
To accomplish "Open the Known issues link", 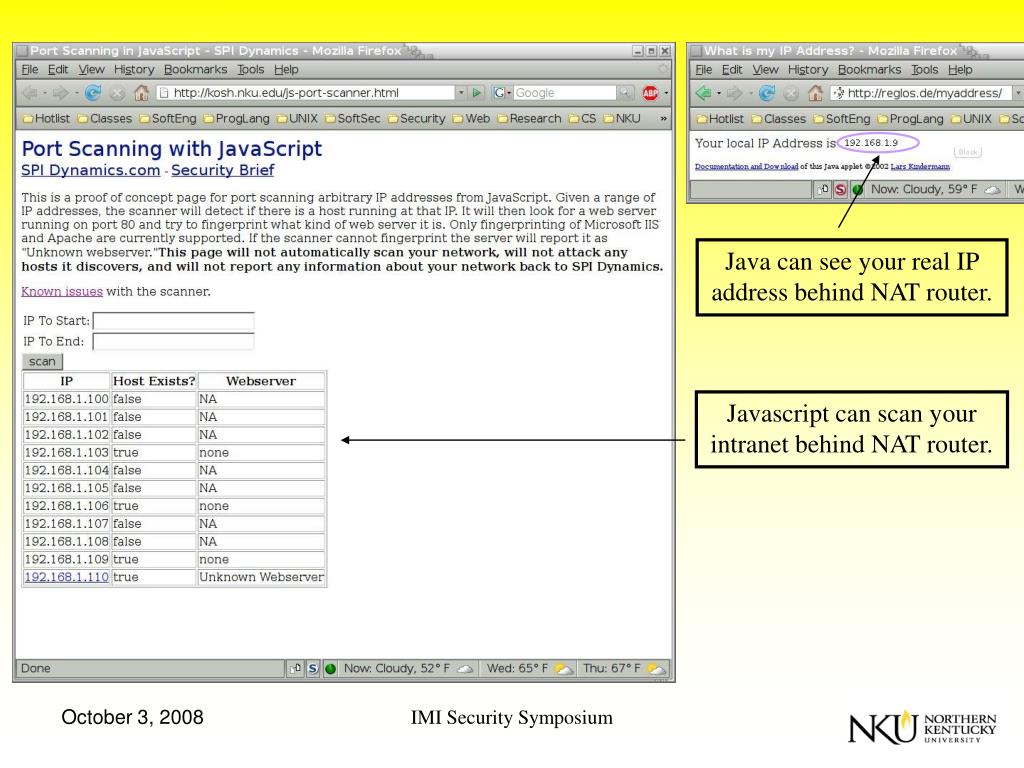I will coord(62,292).
